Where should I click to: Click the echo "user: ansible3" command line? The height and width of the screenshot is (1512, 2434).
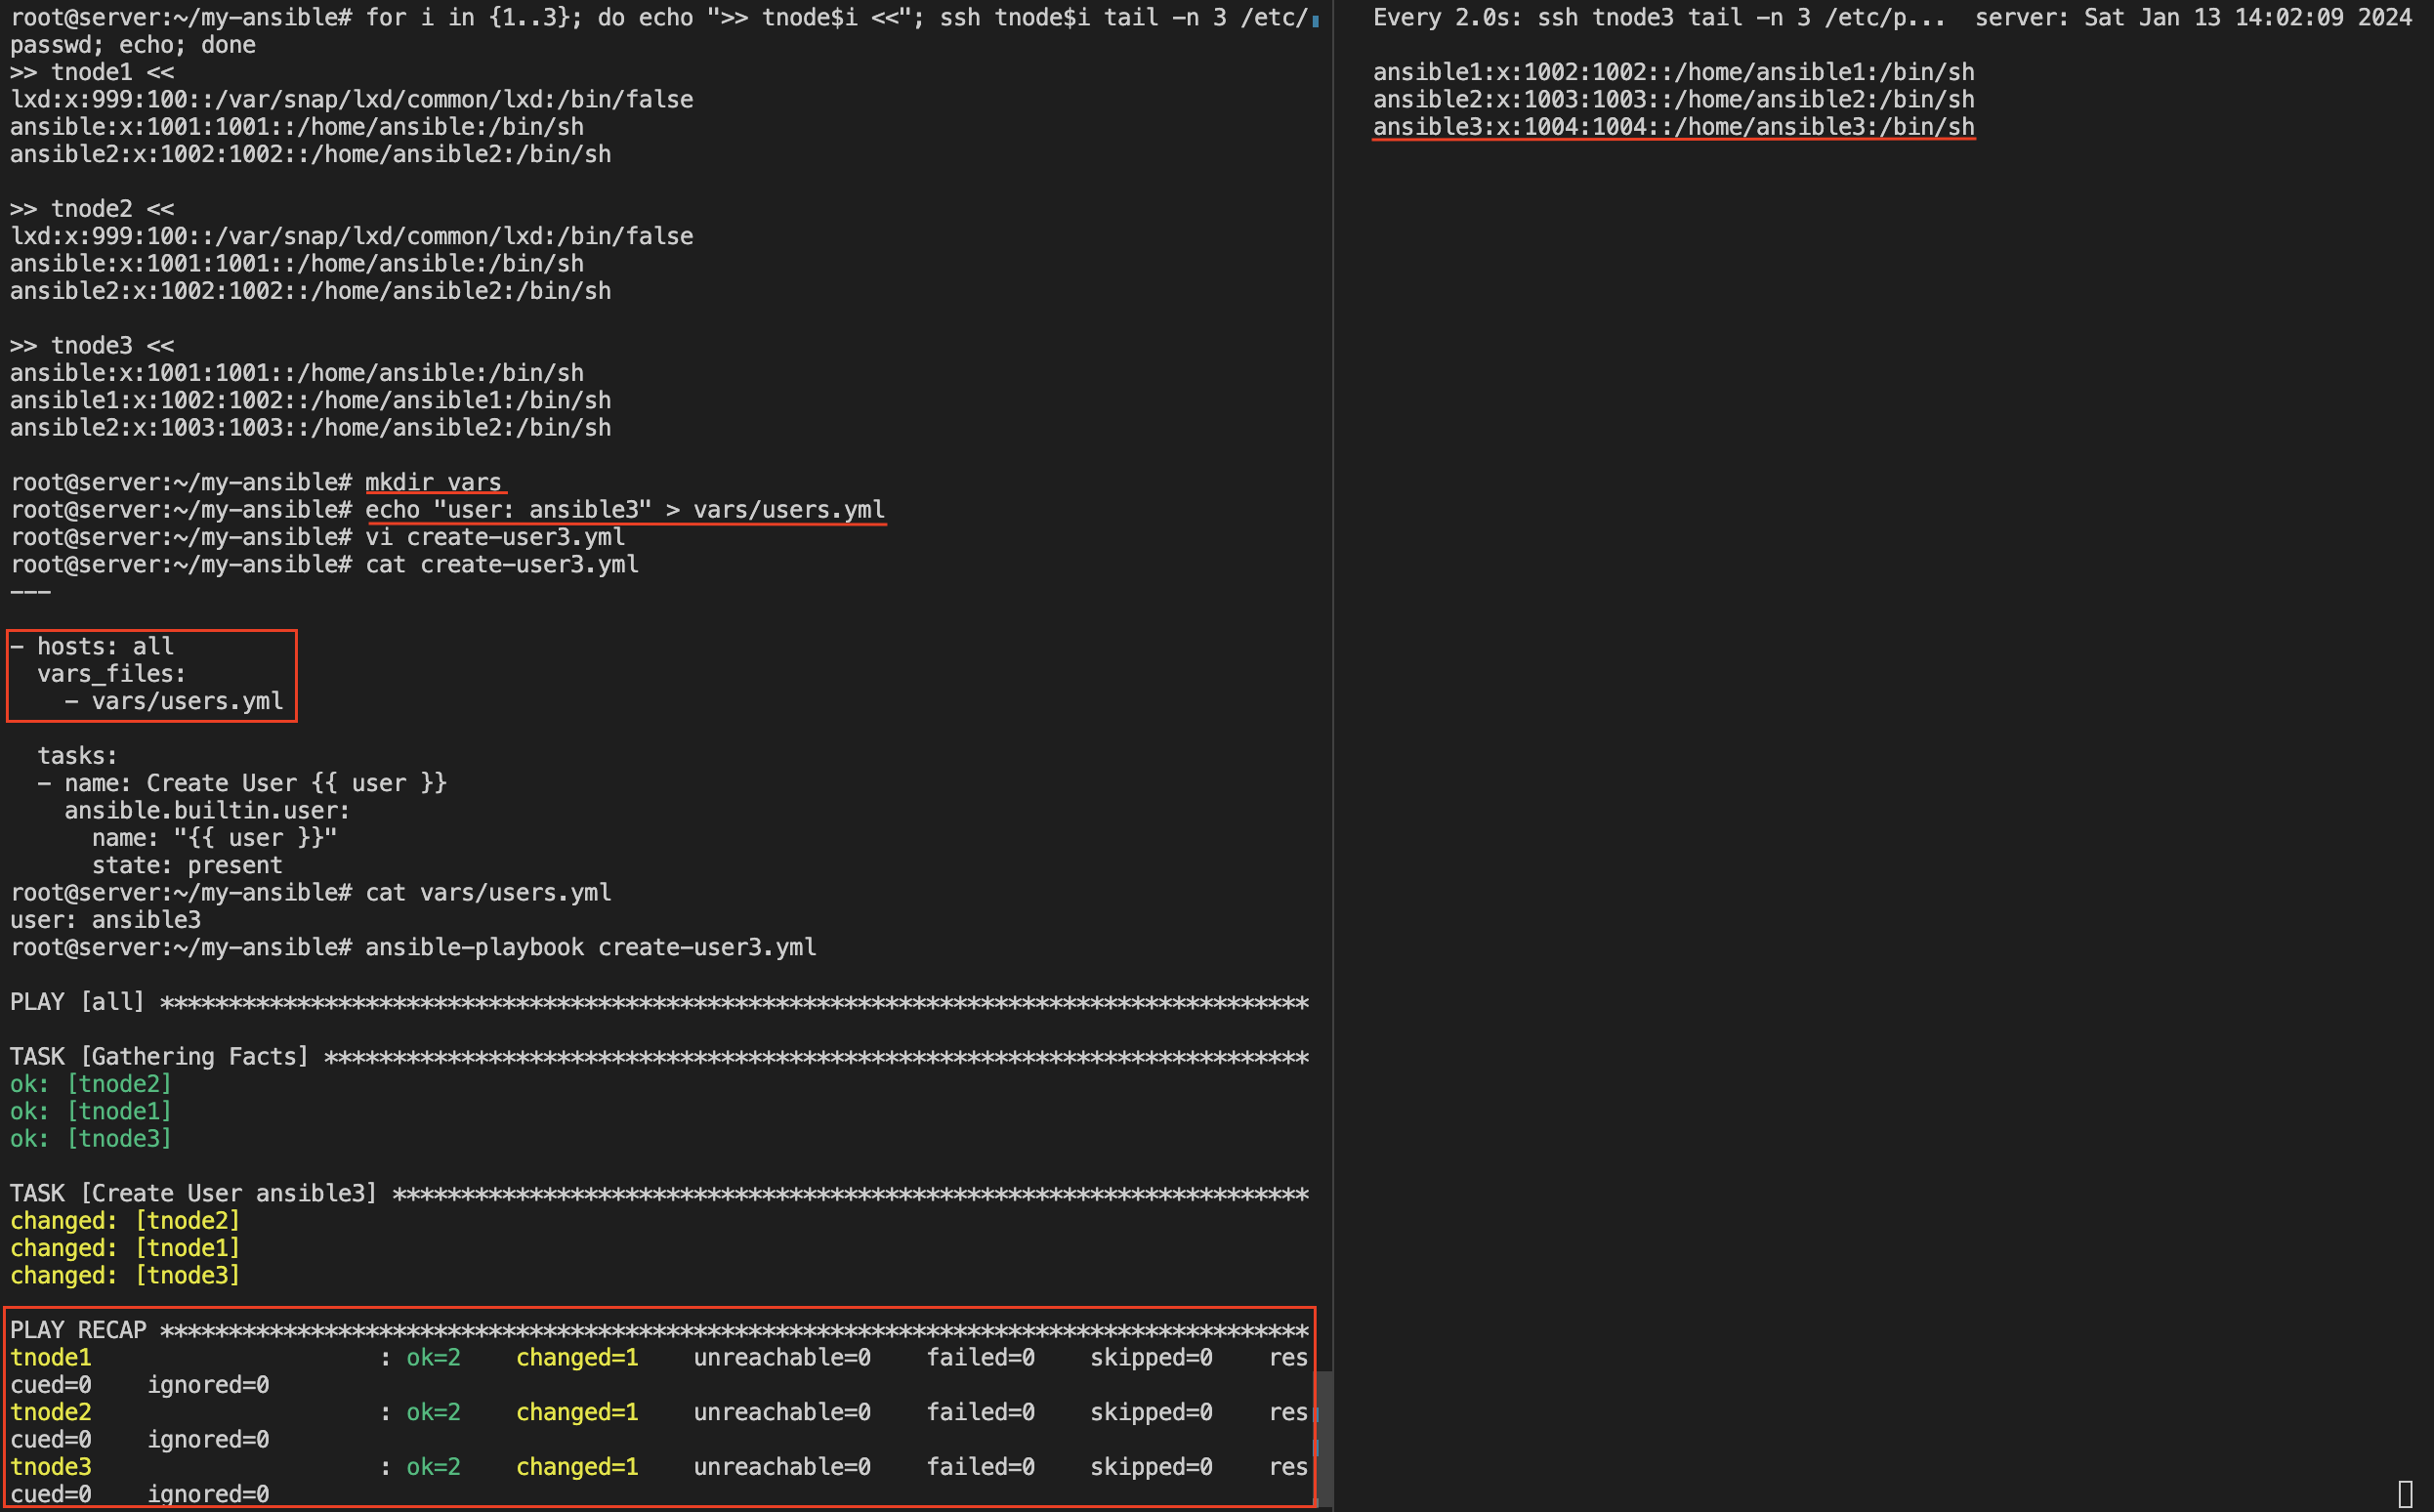[x=624, y=510]
